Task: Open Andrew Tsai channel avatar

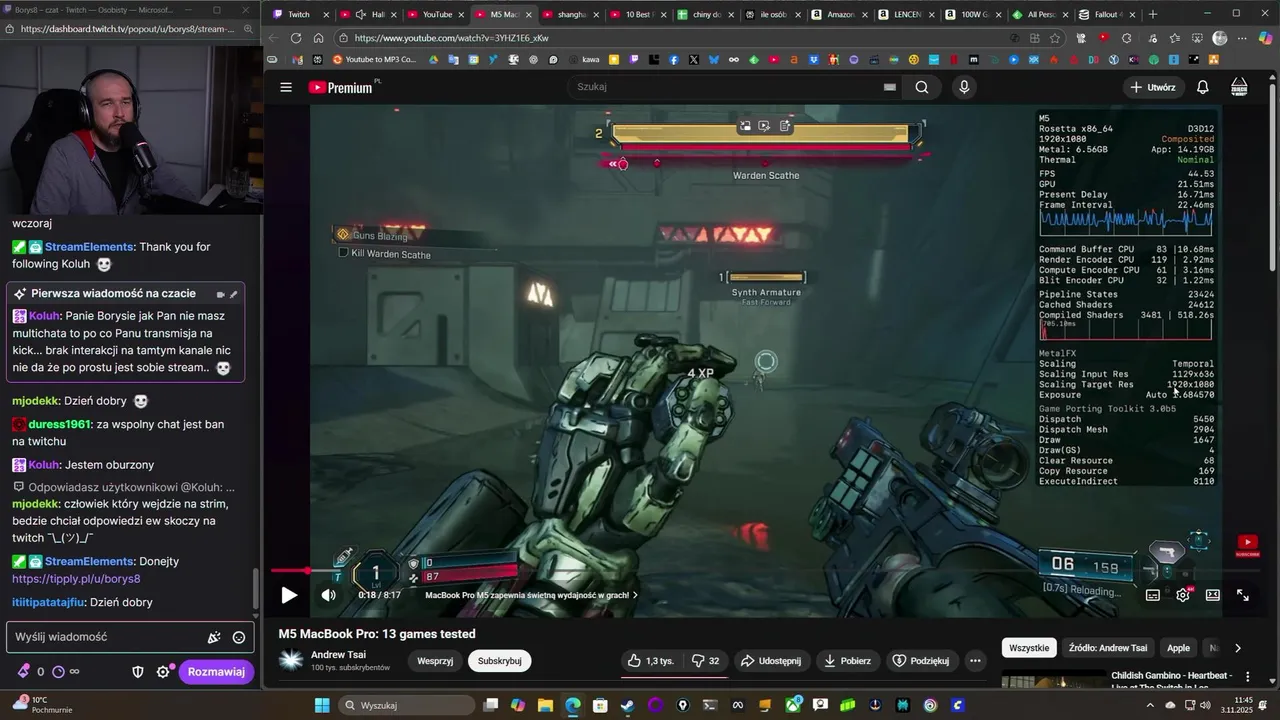Action: tap(291, 661)
